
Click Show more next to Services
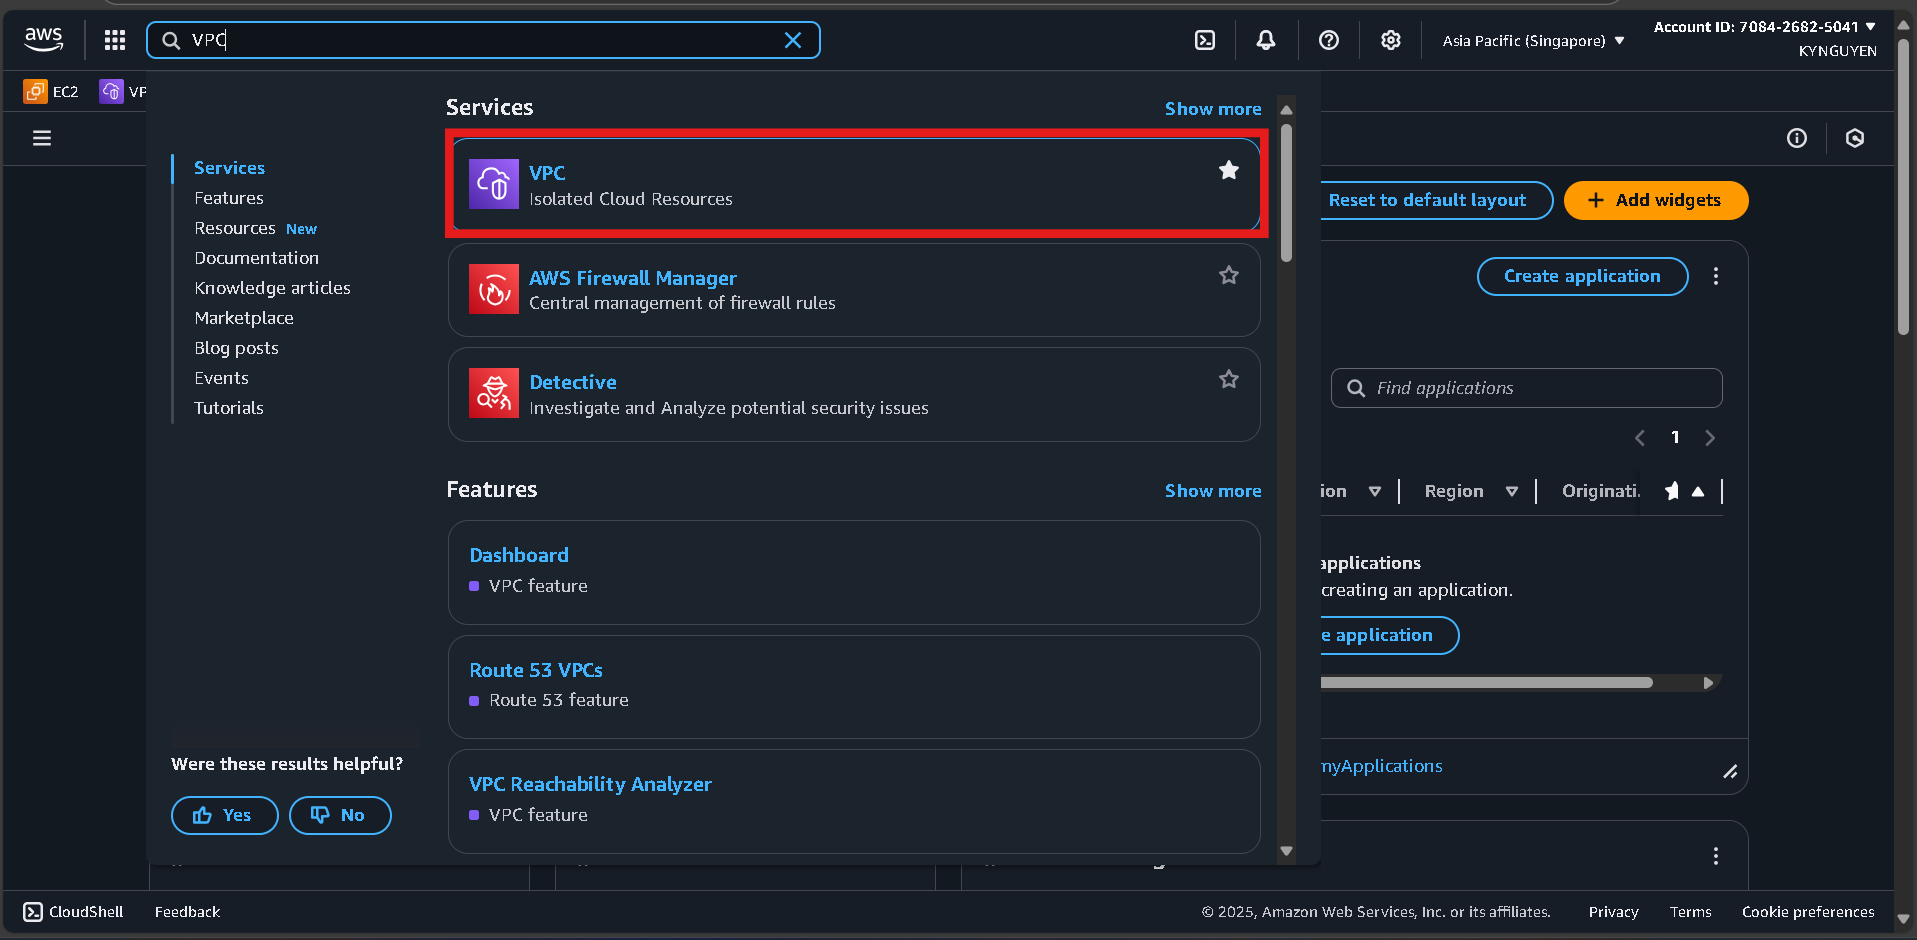click(x=1212, y=109)
